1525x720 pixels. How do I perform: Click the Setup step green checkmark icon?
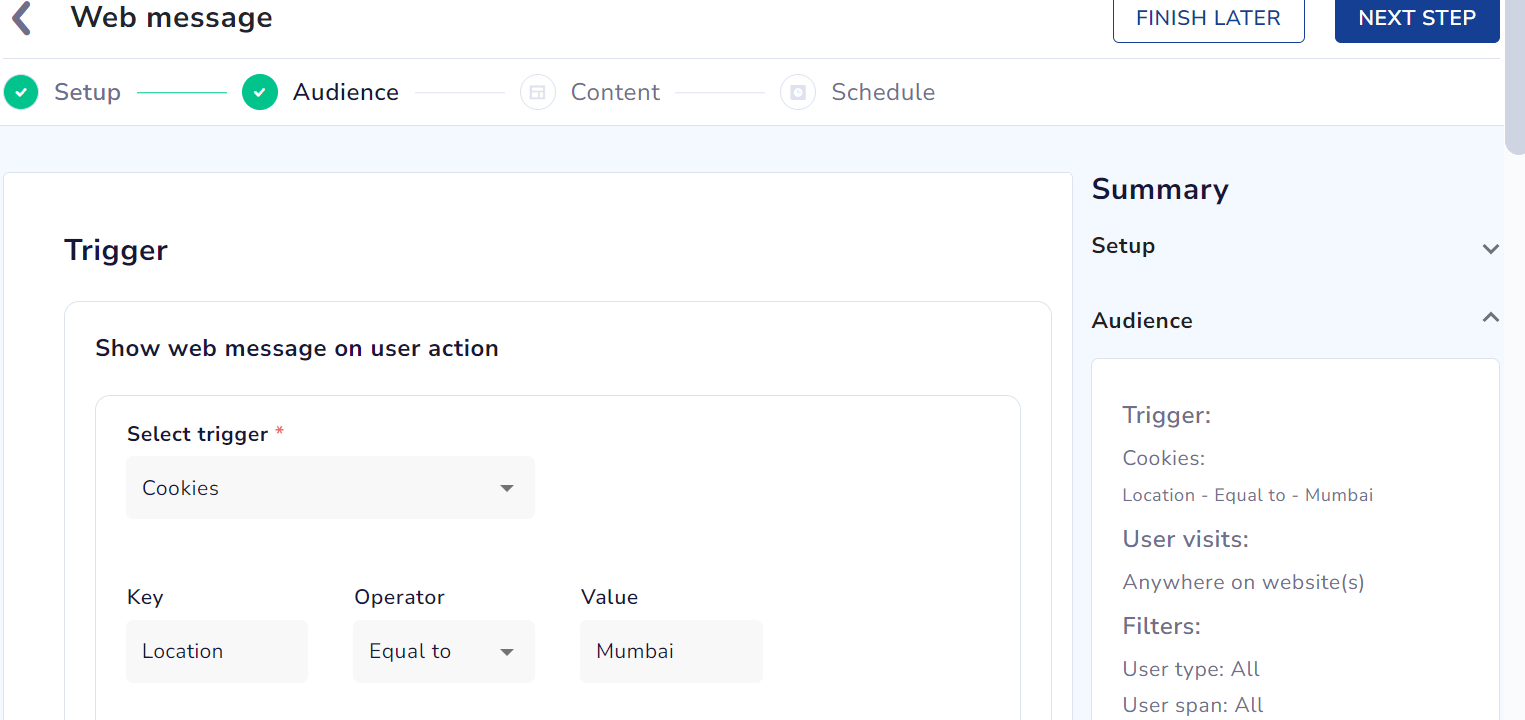(21, 93)
